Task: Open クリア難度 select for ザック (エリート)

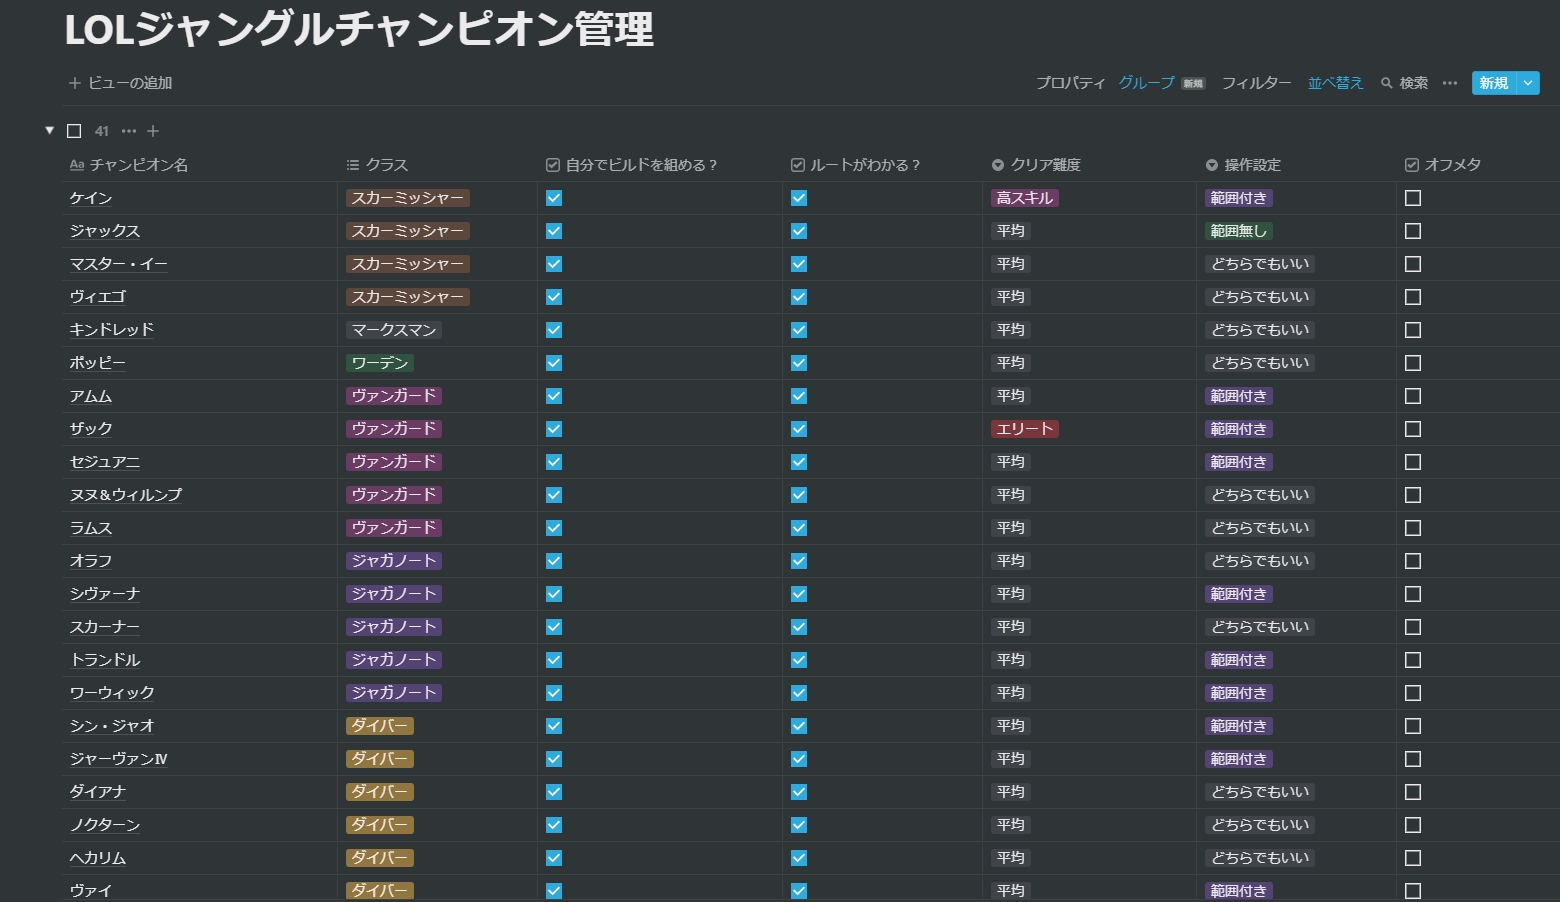Action: tap(1024, 429)
